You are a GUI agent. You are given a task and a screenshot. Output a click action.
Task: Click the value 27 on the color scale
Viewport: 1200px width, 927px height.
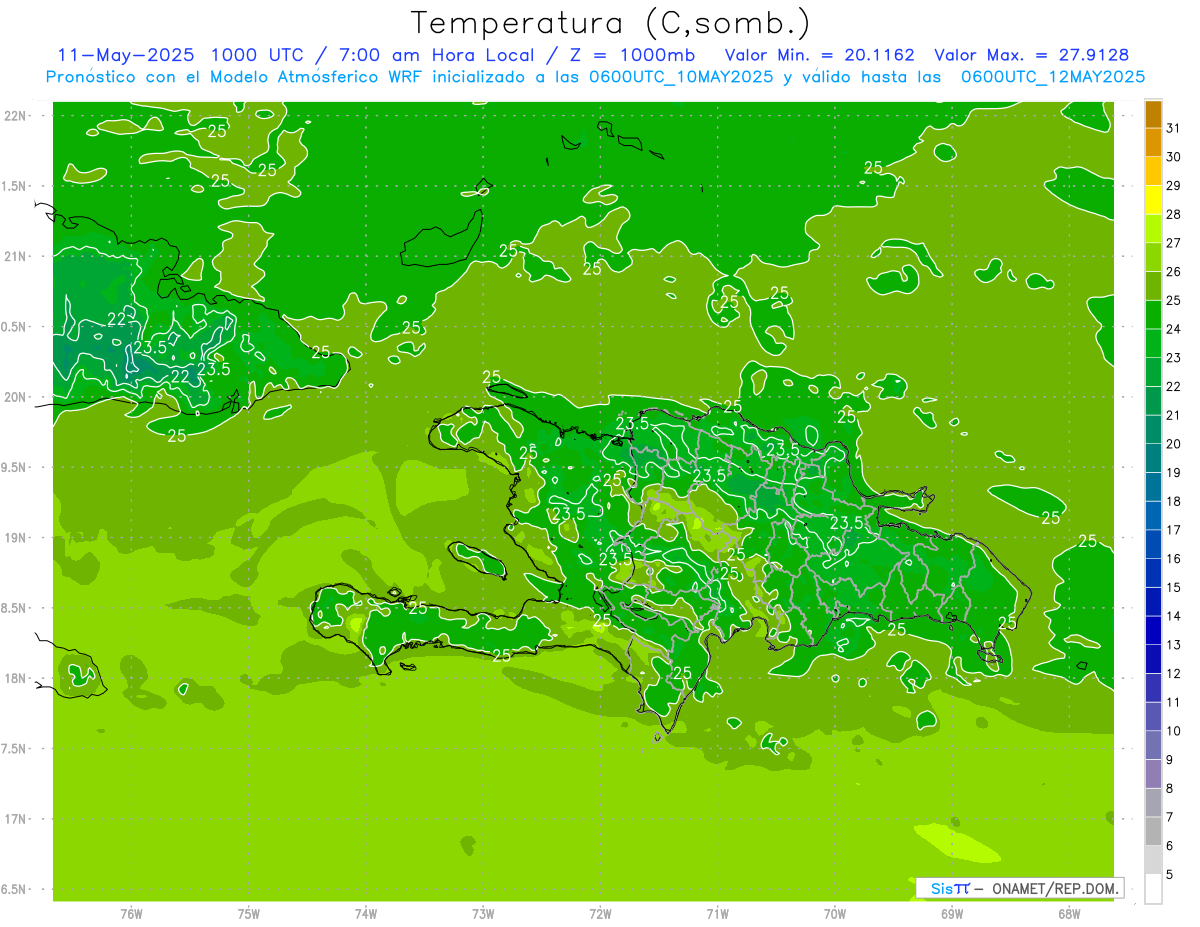[x=1173, y=243]
